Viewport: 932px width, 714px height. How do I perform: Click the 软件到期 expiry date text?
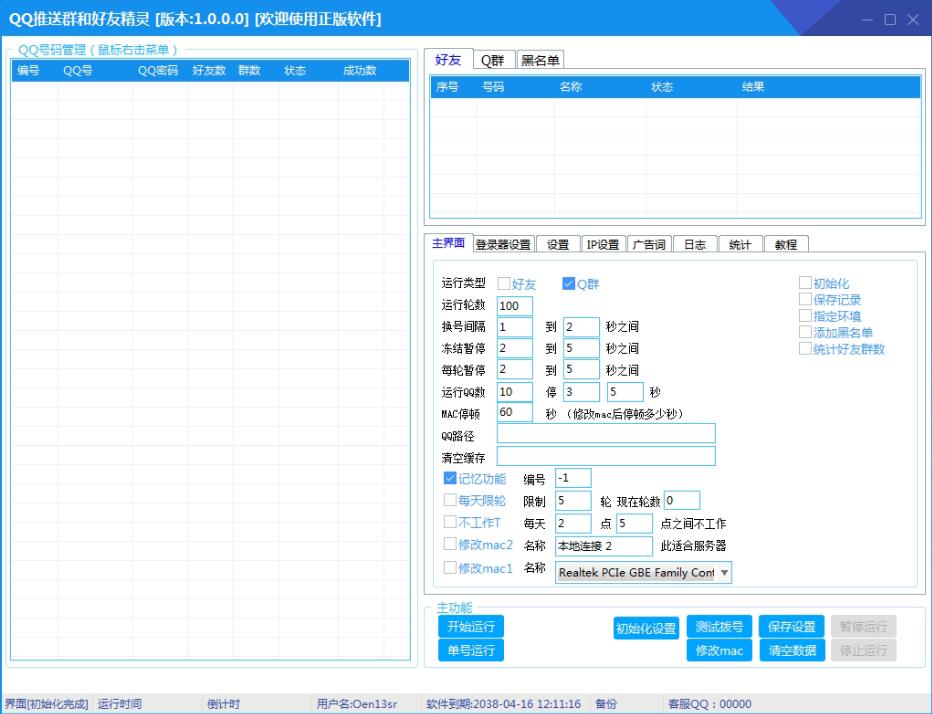click(503, 704)
